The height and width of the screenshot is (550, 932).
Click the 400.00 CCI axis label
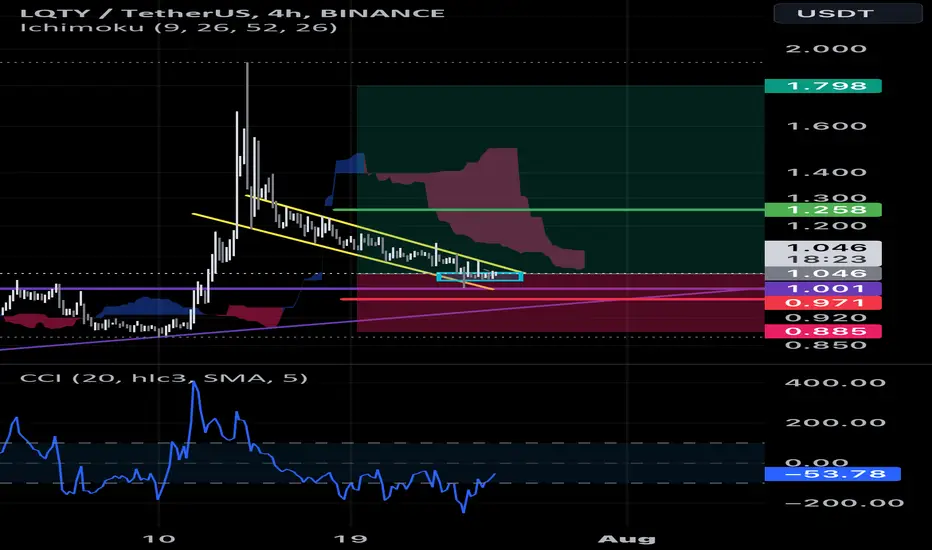pyautogui.click(x=835, y=382)
